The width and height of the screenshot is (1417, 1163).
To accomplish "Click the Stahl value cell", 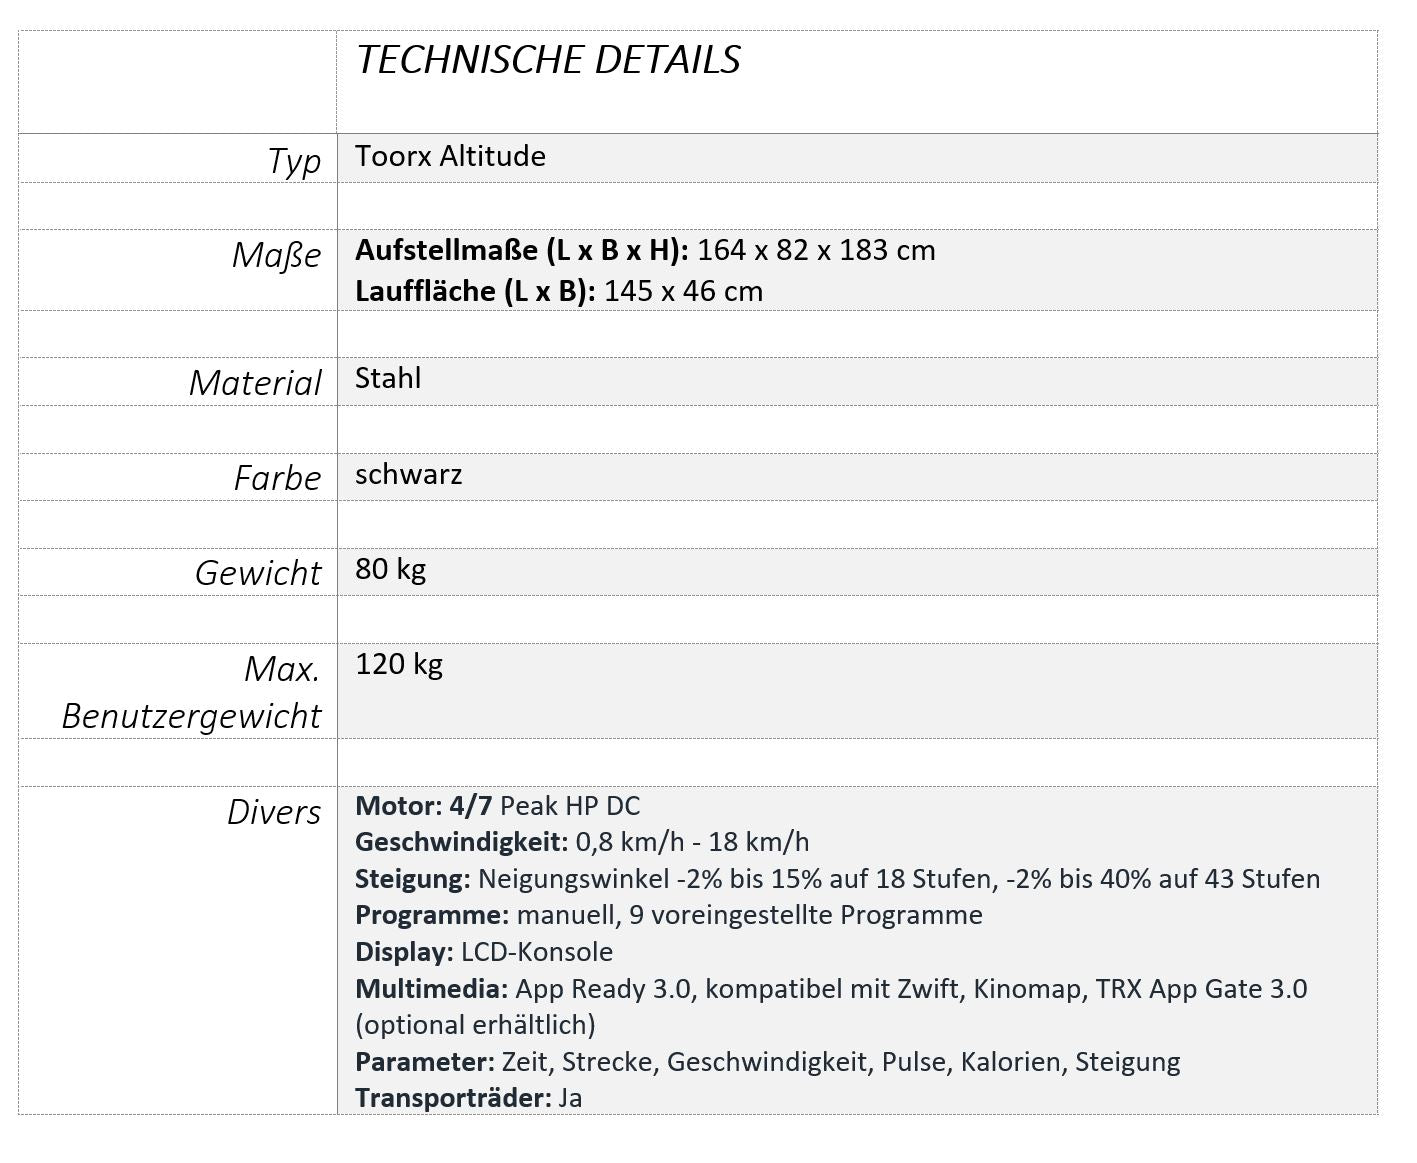I will [388, 378].
